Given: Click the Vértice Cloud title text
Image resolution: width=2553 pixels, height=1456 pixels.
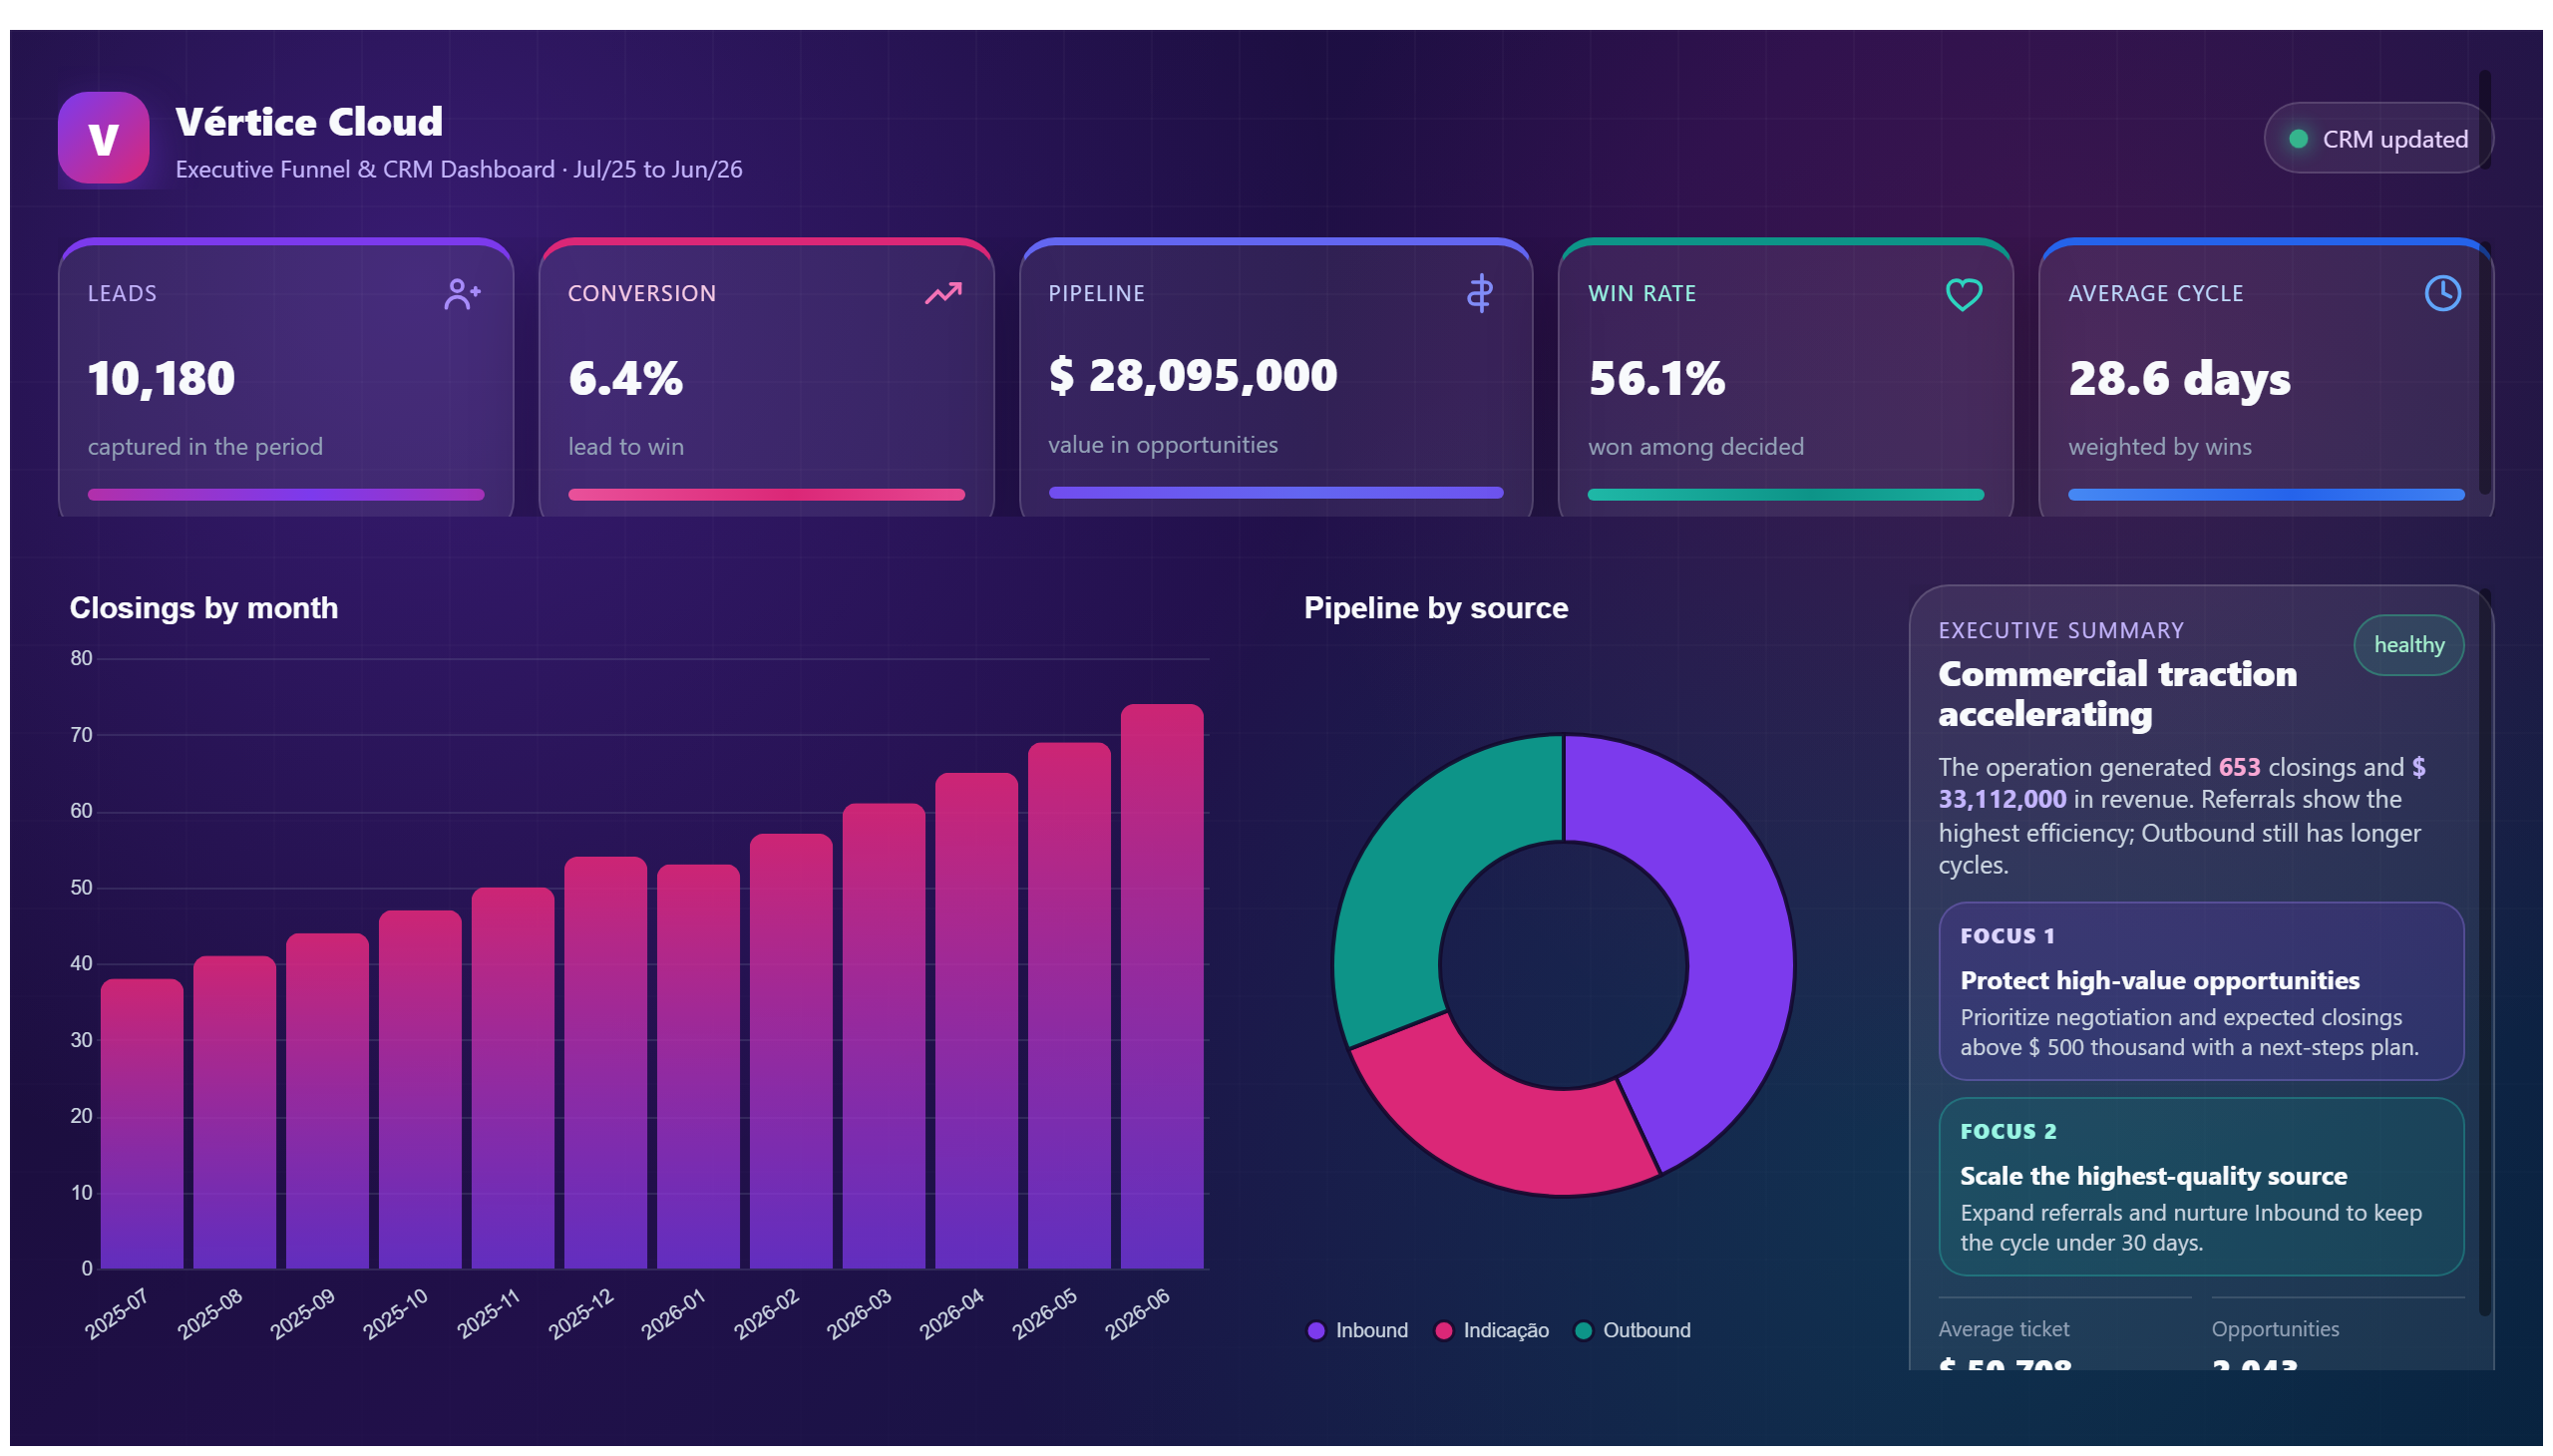Looking at the screenshot, I should 309,122.
